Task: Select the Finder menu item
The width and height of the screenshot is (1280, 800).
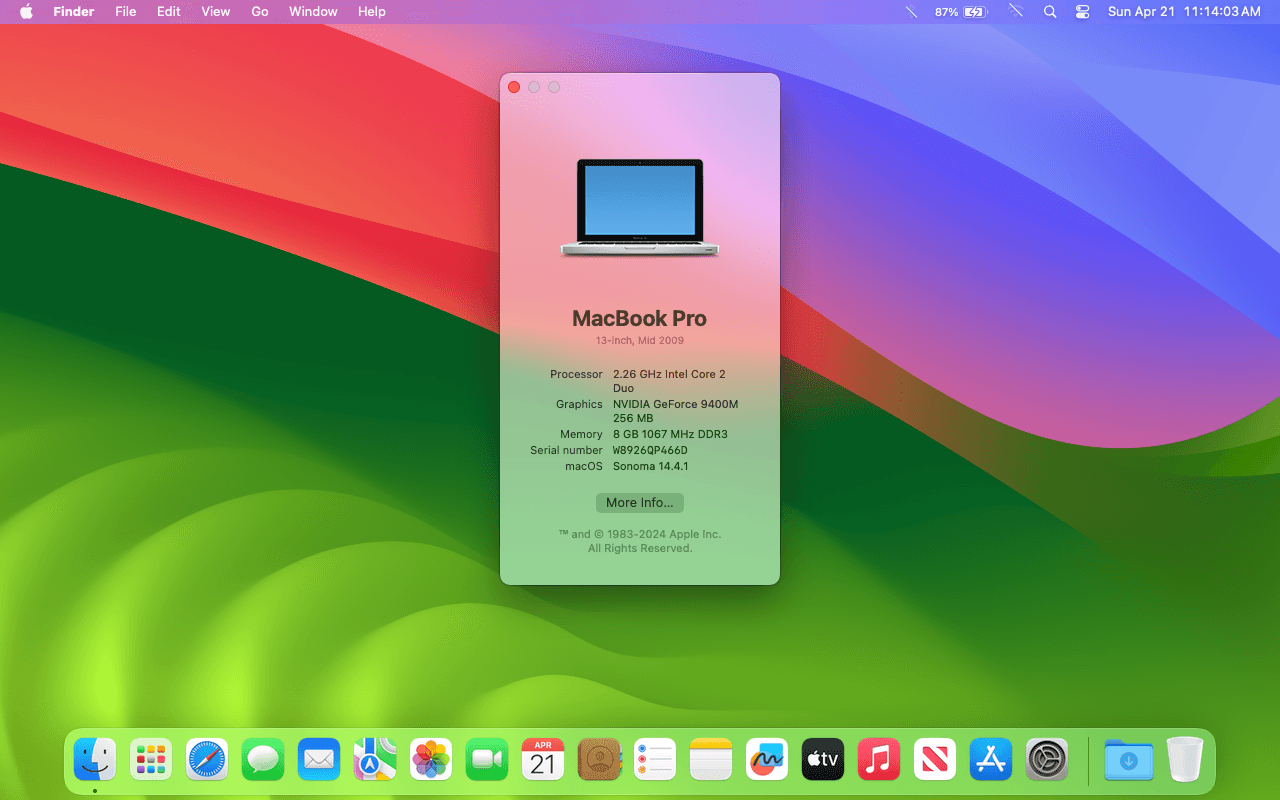Action: tap(74, 12)
